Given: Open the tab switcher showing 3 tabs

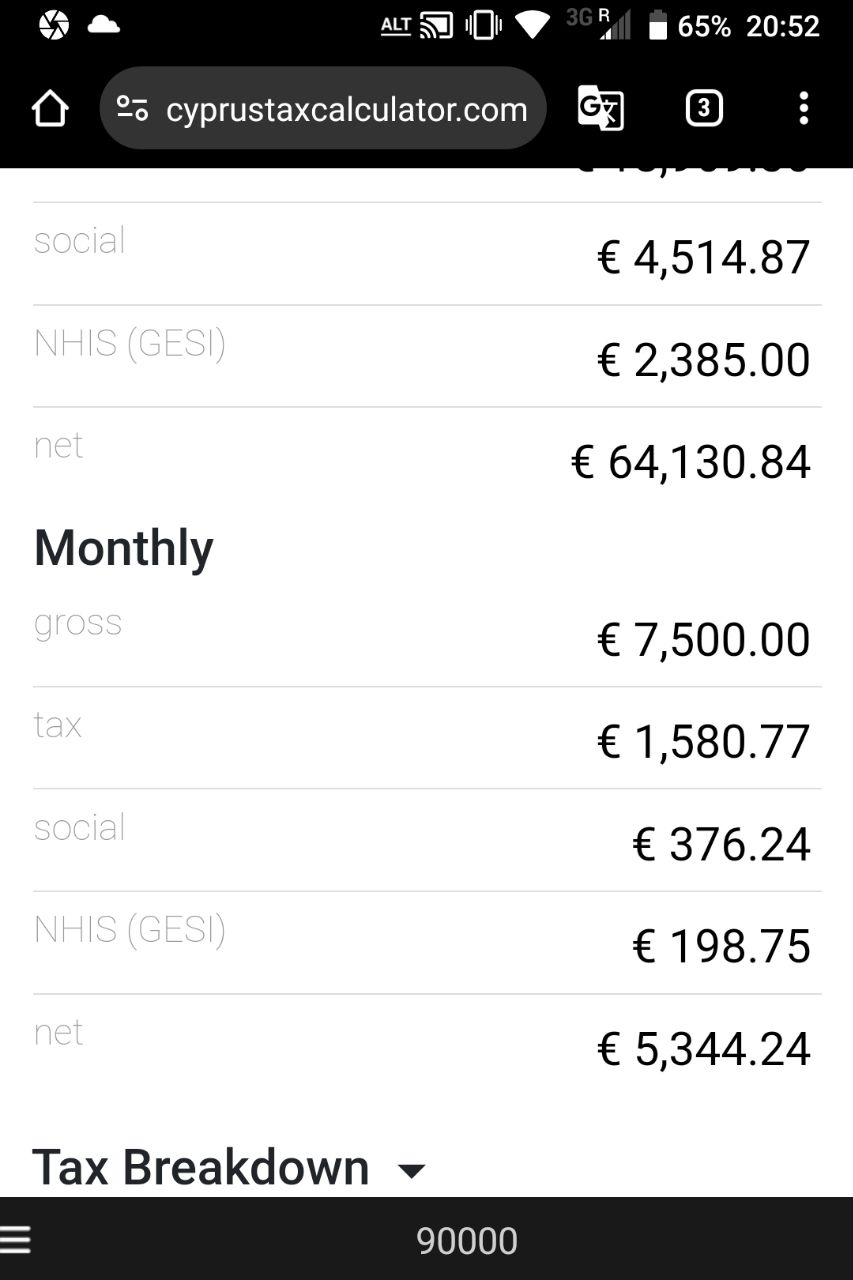Looking at the screenshot, I should coord(704,108).
